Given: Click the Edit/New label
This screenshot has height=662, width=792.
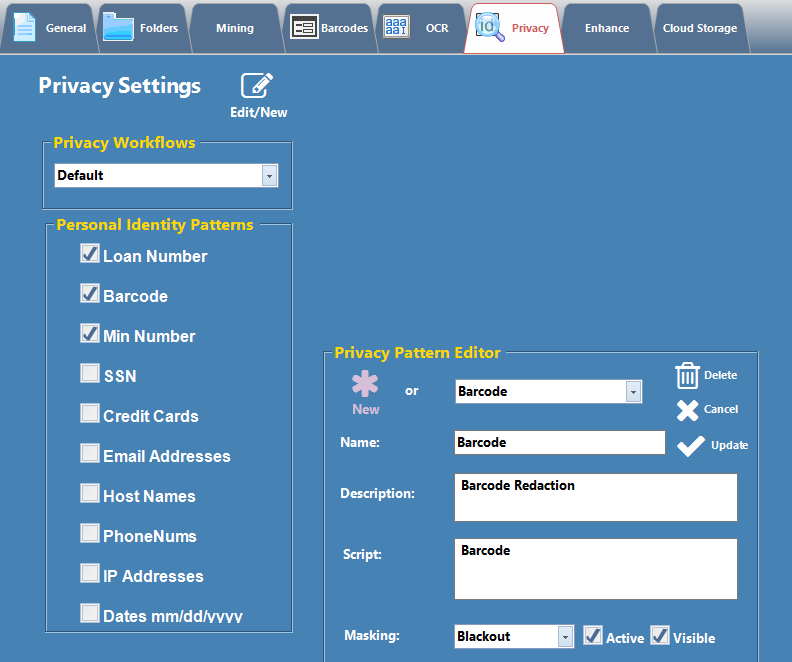Looking at the screenshot, I should click(x=259, y=112).
